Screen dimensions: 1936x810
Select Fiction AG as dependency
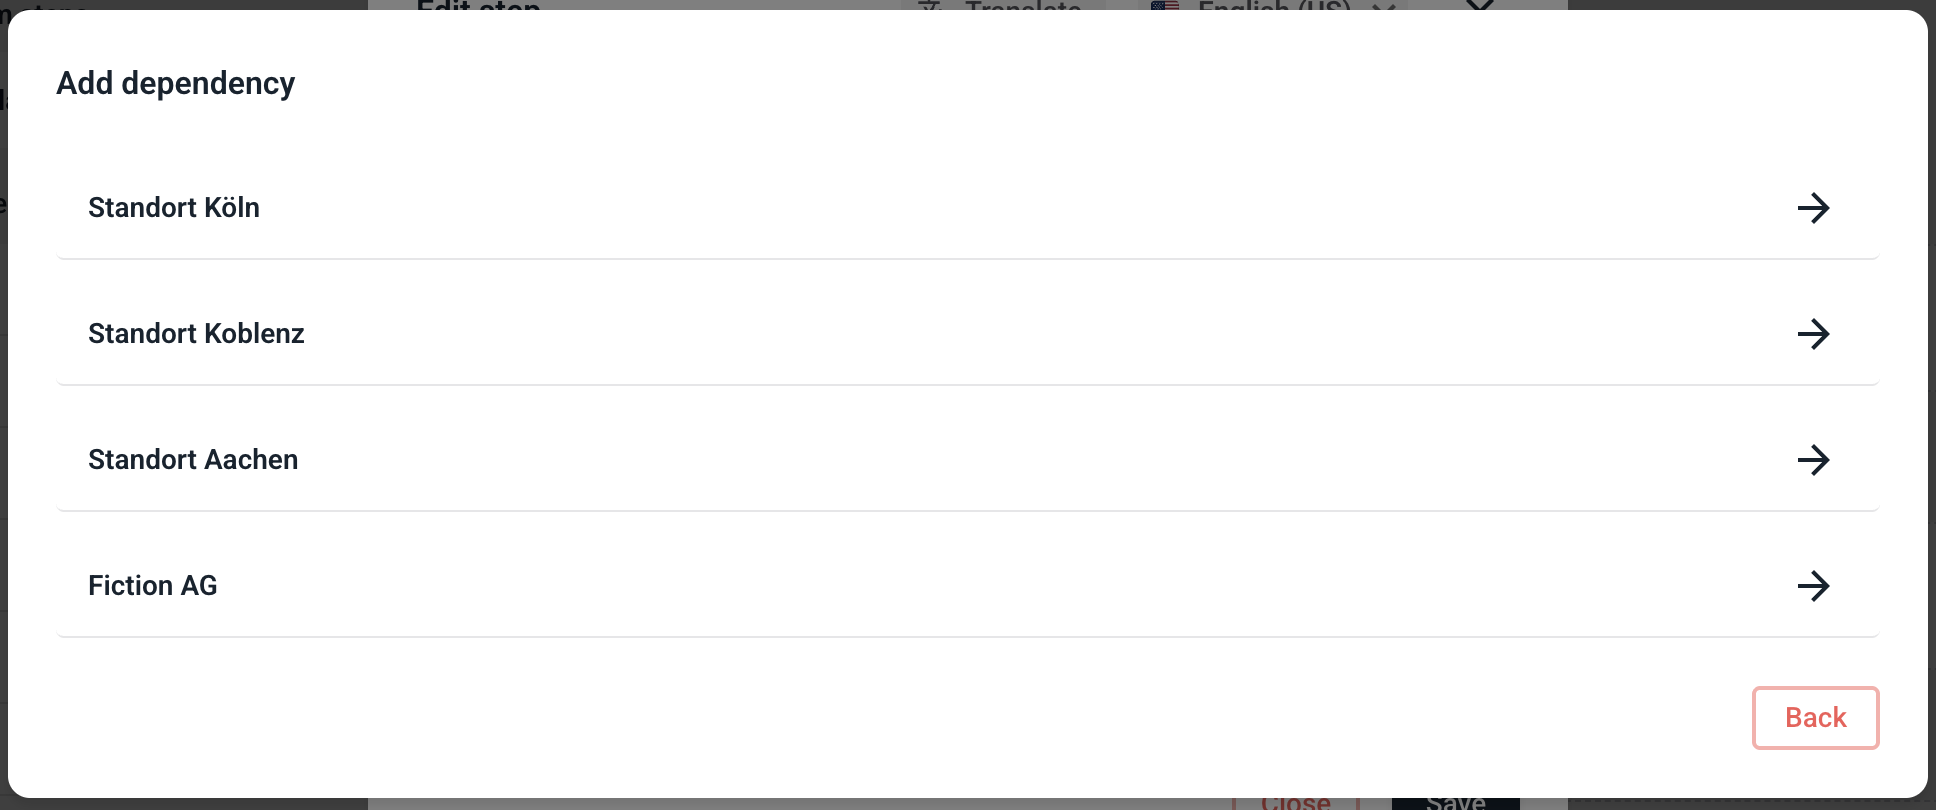[x=153, y=586]
